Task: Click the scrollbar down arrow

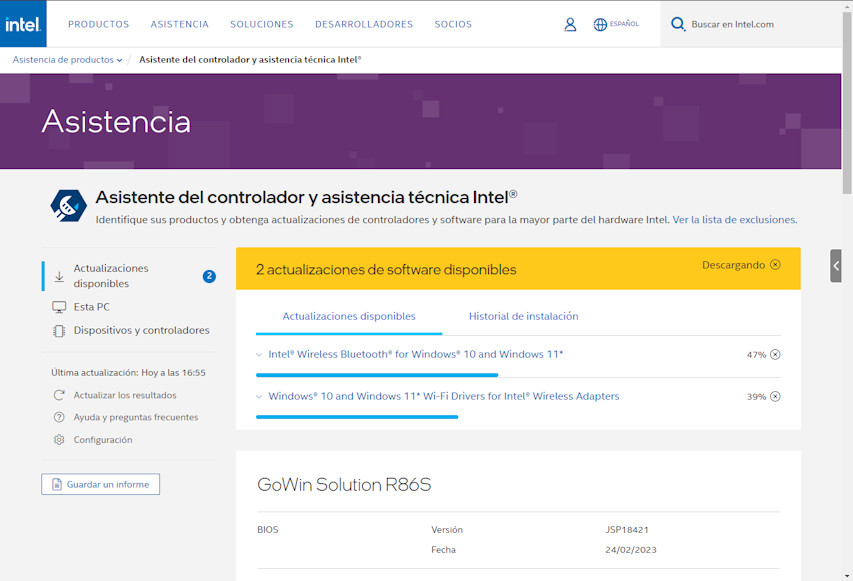Action: (847, 576)
